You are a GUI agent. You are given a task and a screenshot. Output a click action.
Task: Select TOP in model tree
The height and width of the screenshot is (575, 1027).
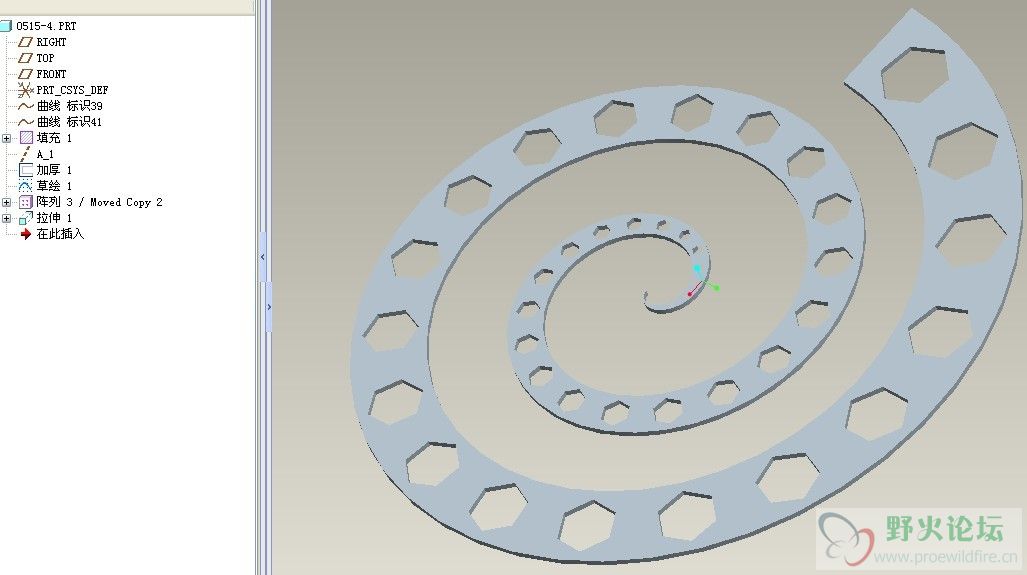45,58
